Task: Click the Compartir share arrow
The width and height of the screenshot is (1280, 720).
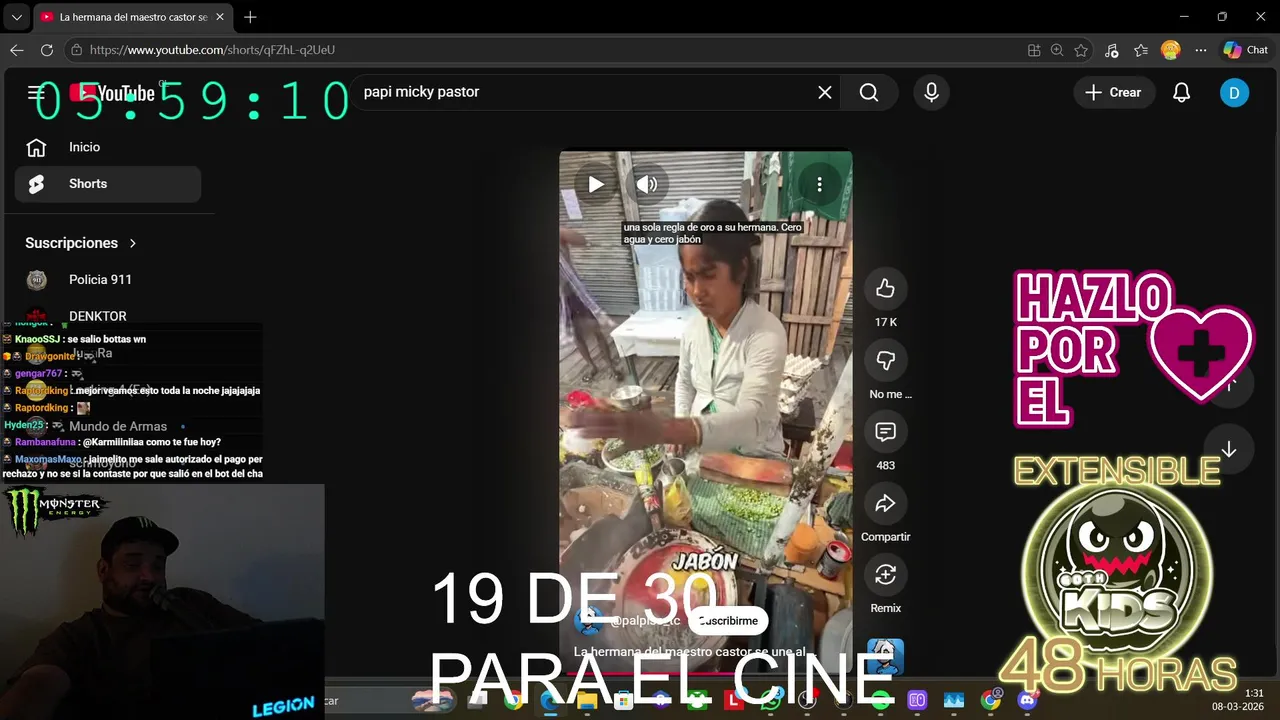Action: click(x=885, y=504)
